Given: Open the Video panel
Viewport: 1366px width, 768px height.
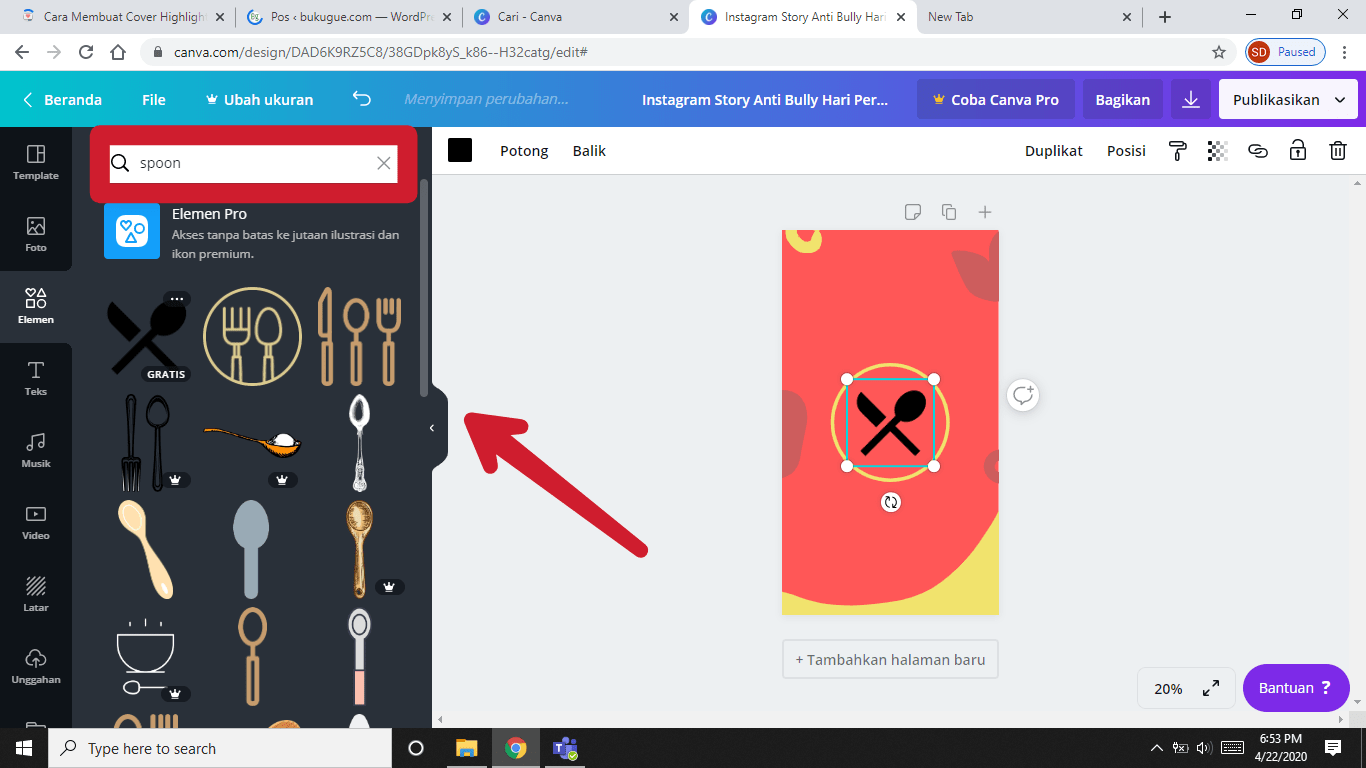Looking at the screenshot, I should point(36,521).
